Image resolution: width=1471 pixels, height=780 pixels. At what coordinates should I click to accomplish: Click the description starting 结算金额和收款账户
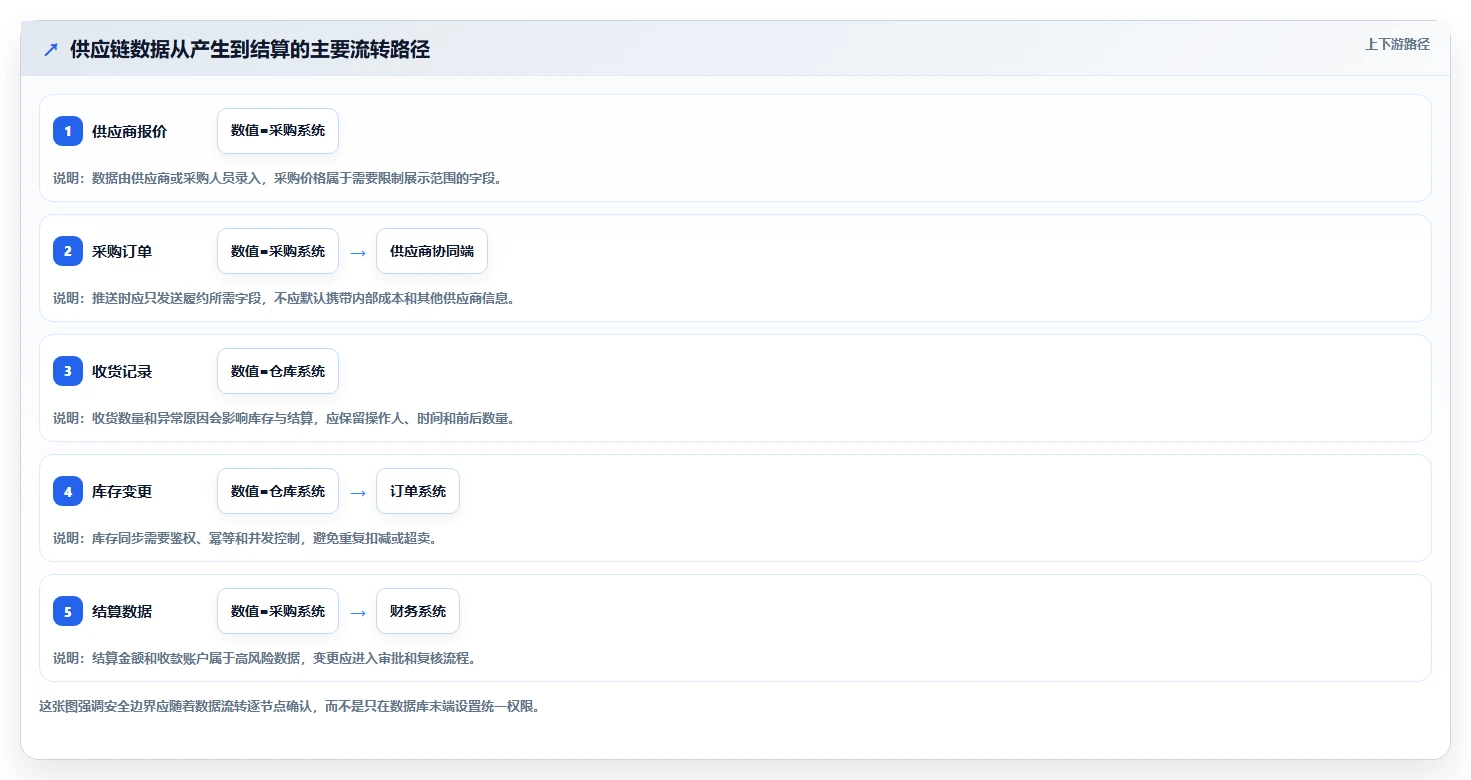(264, 658)
